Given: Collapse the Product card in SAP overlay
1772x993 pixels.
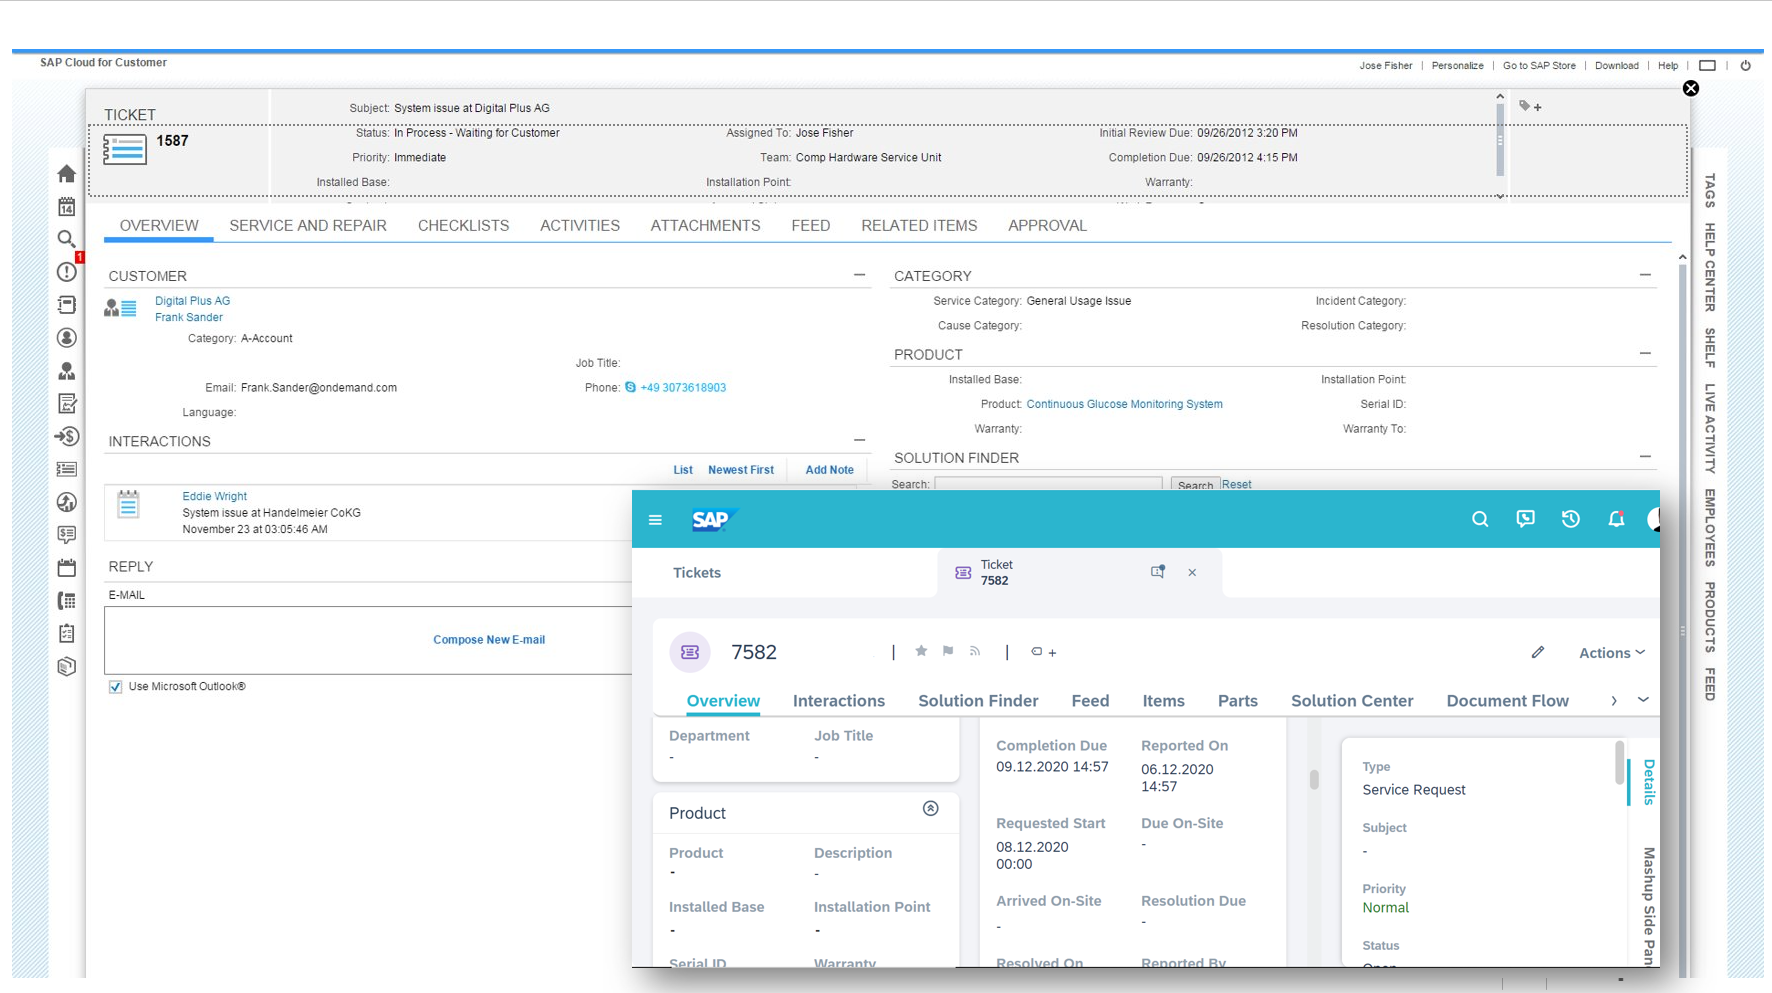Looking at the screenshot, I should [x=930, y=809].
